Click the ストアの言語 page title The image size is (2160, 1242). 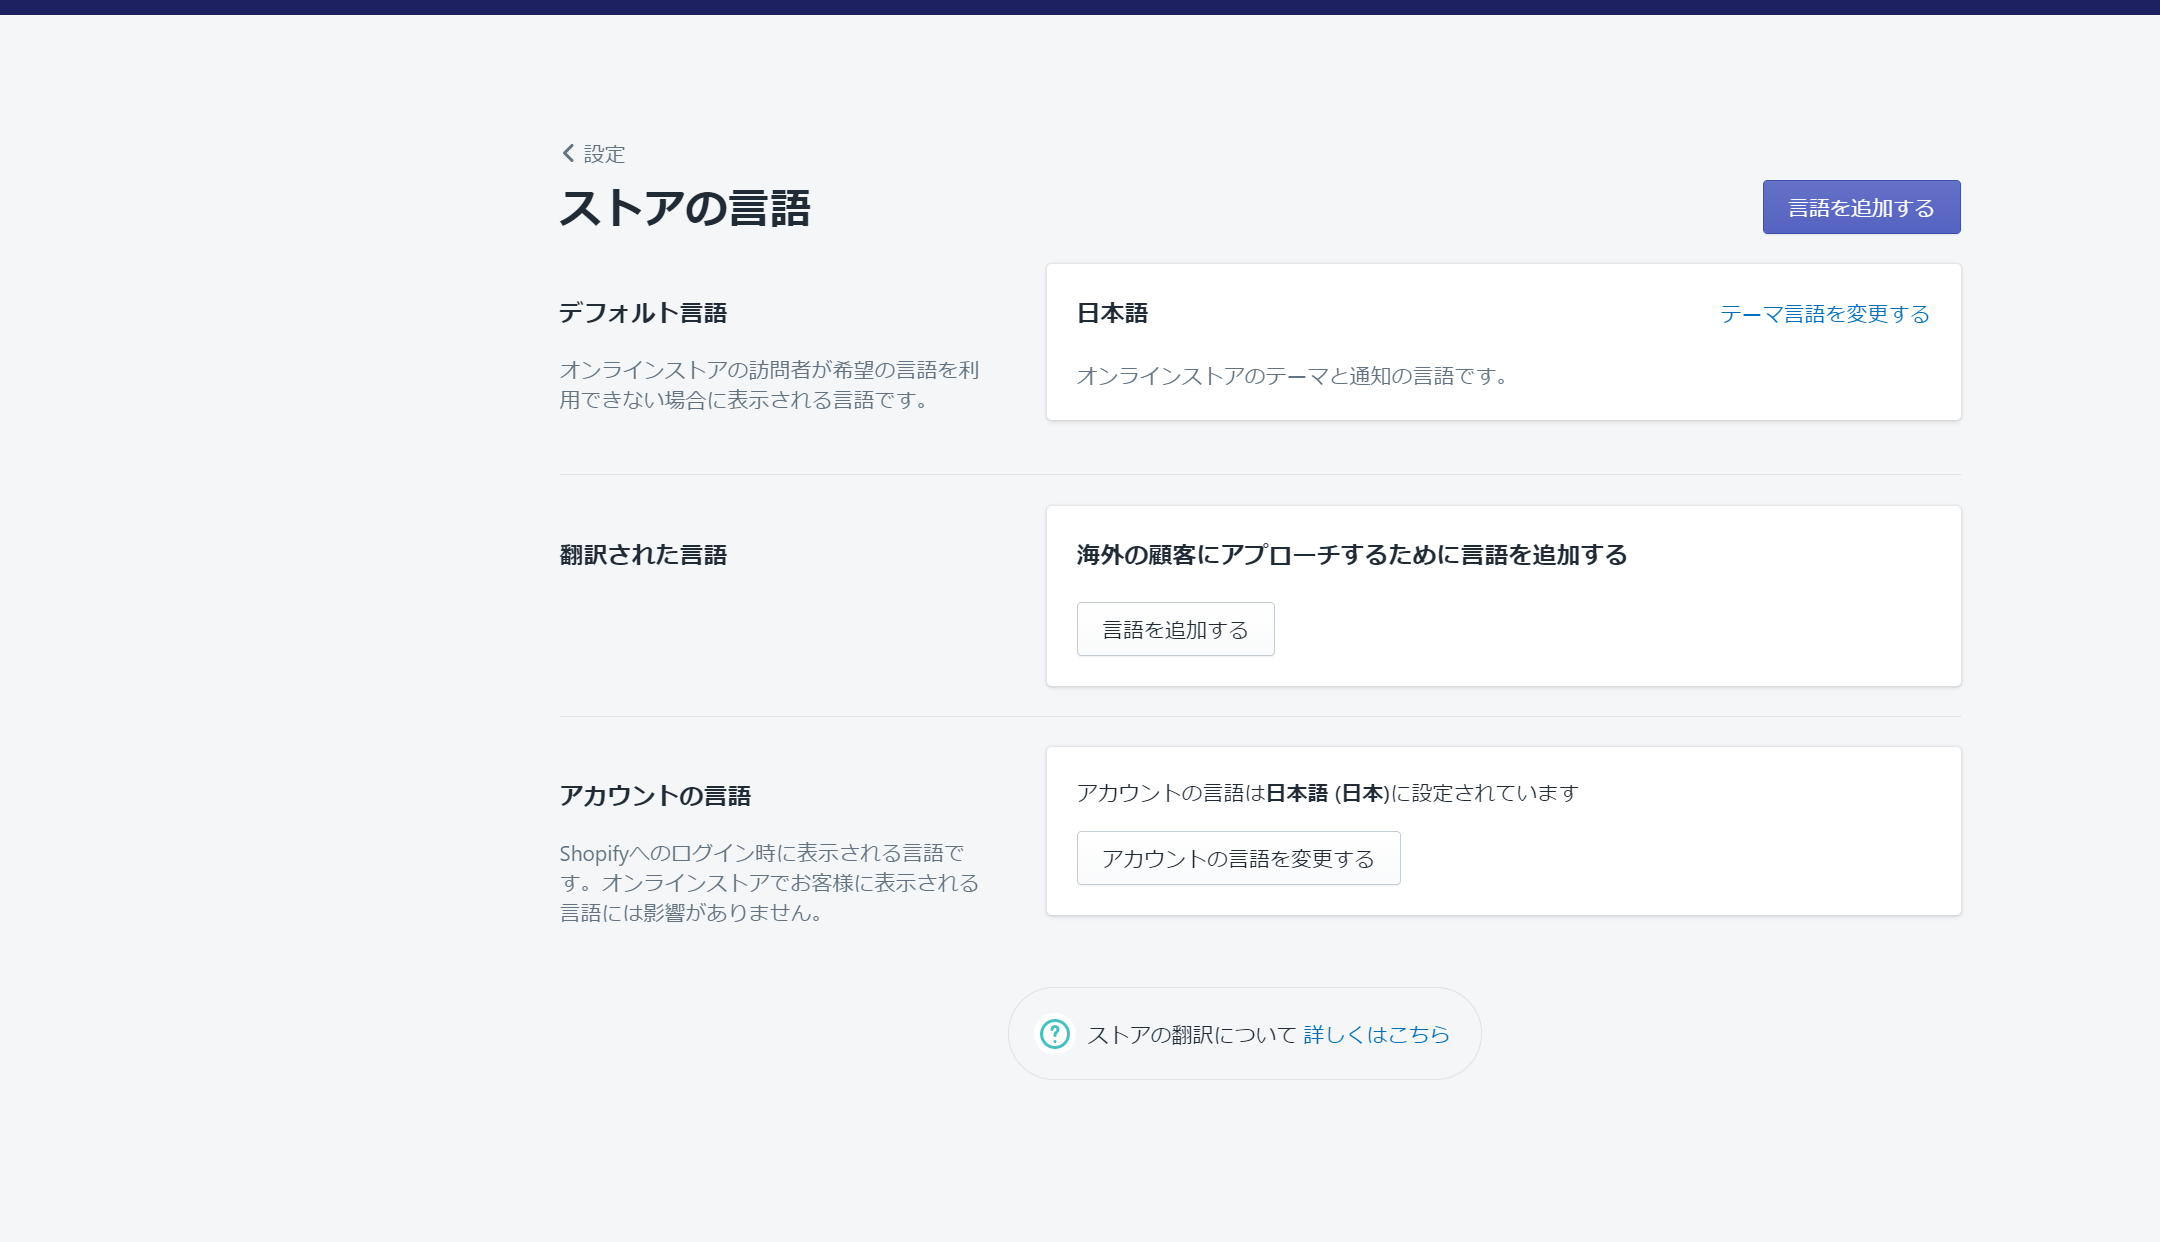tap(685, 208)
